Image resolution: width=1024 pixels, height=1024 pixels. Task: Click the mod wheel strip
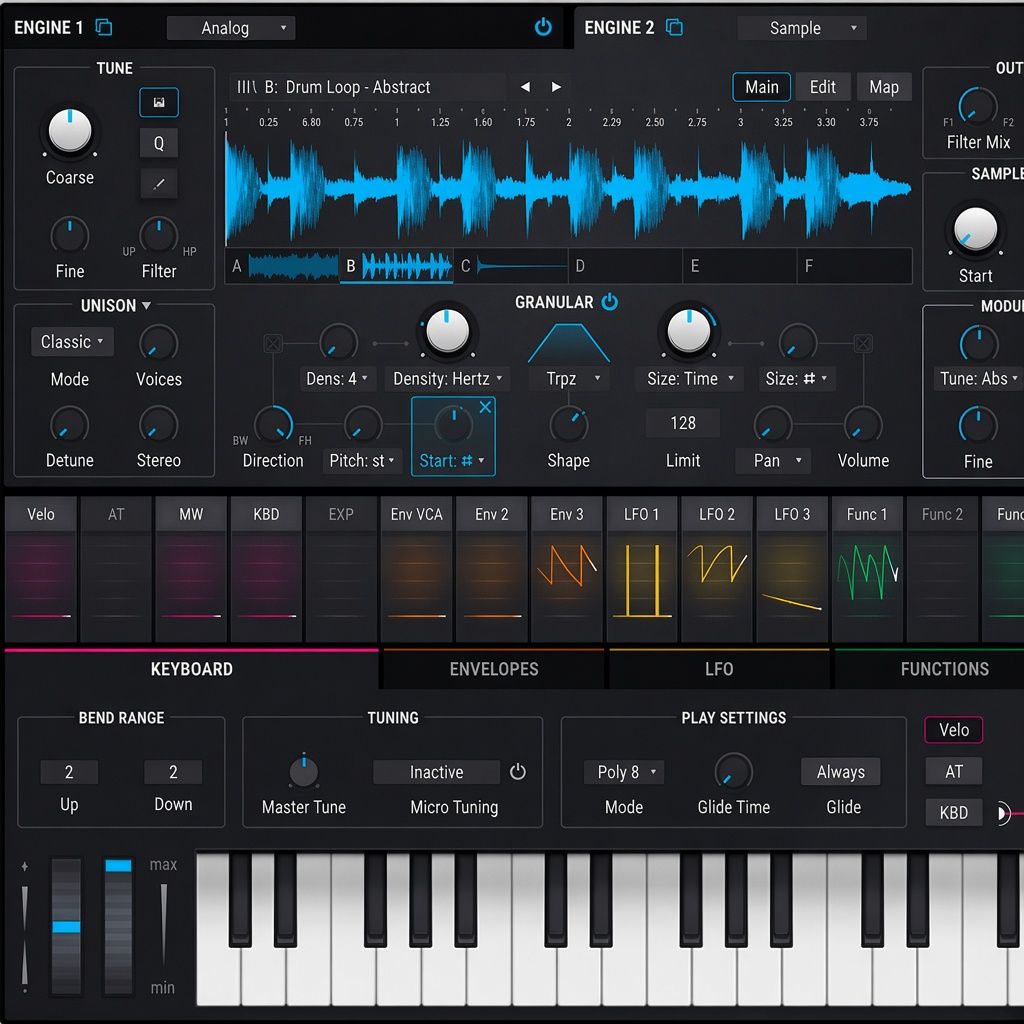[118, 926]
